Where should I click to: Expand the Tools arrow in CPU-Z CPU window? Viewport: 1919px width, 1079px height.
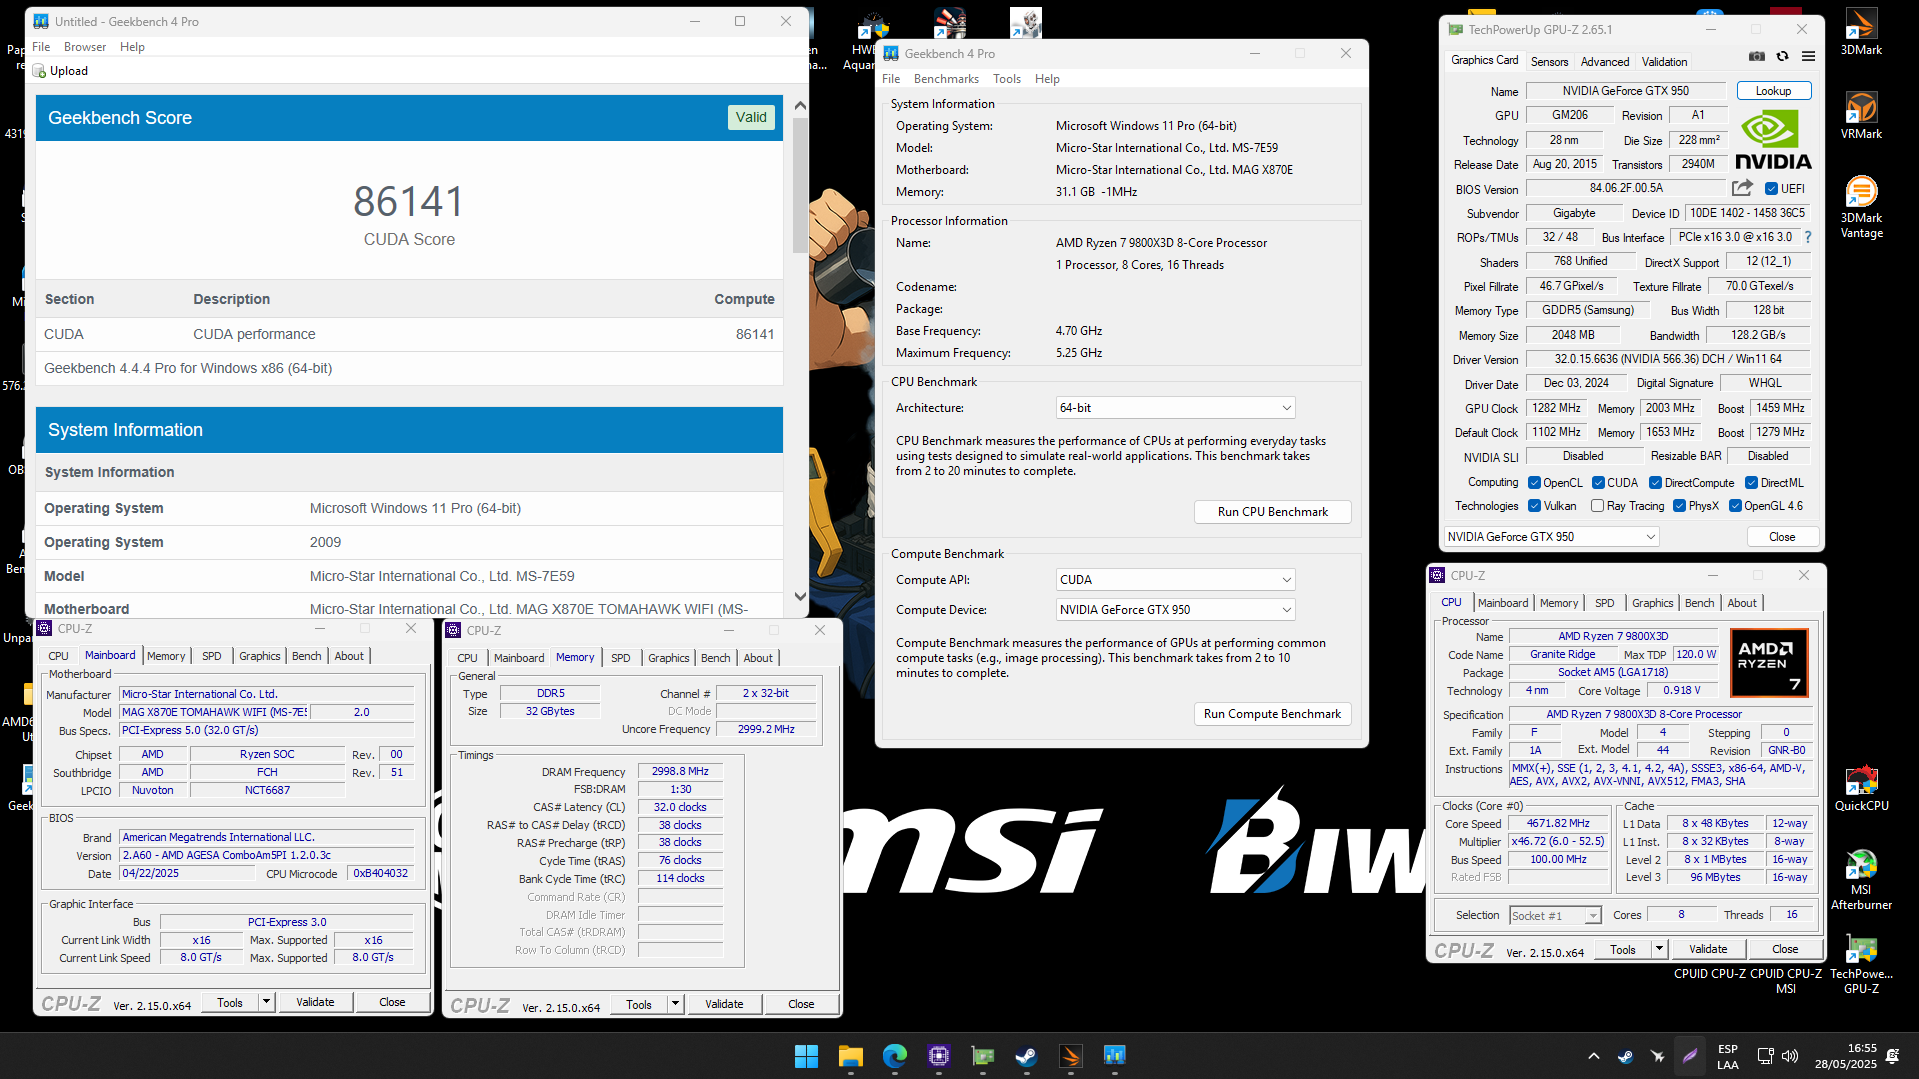(x=1659, y=949)
